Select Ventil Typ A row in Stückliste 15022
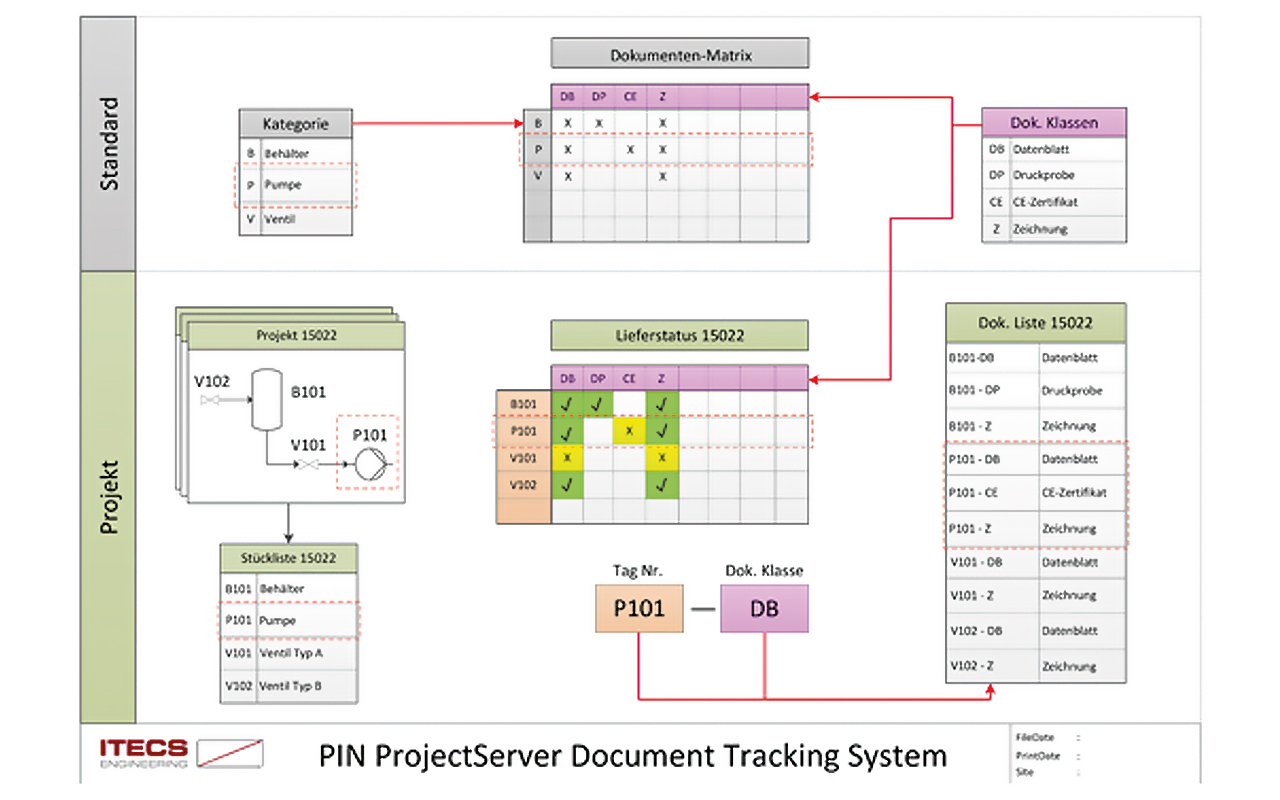The image size is (1280, 800). pos(289,653)
